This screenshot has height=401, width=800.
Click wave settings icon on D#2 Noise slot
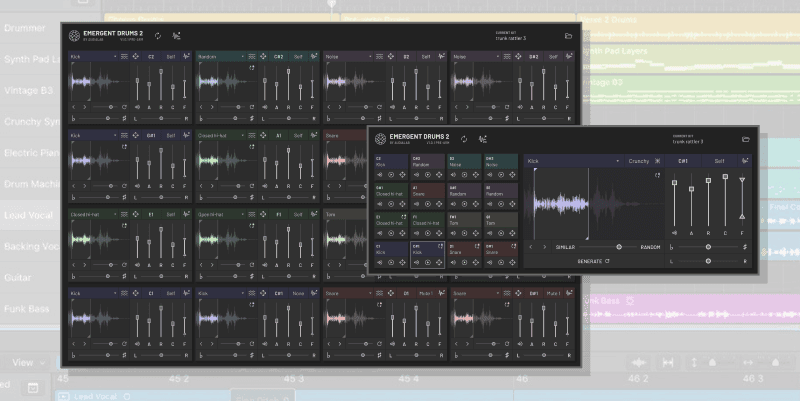click(569, 57)
